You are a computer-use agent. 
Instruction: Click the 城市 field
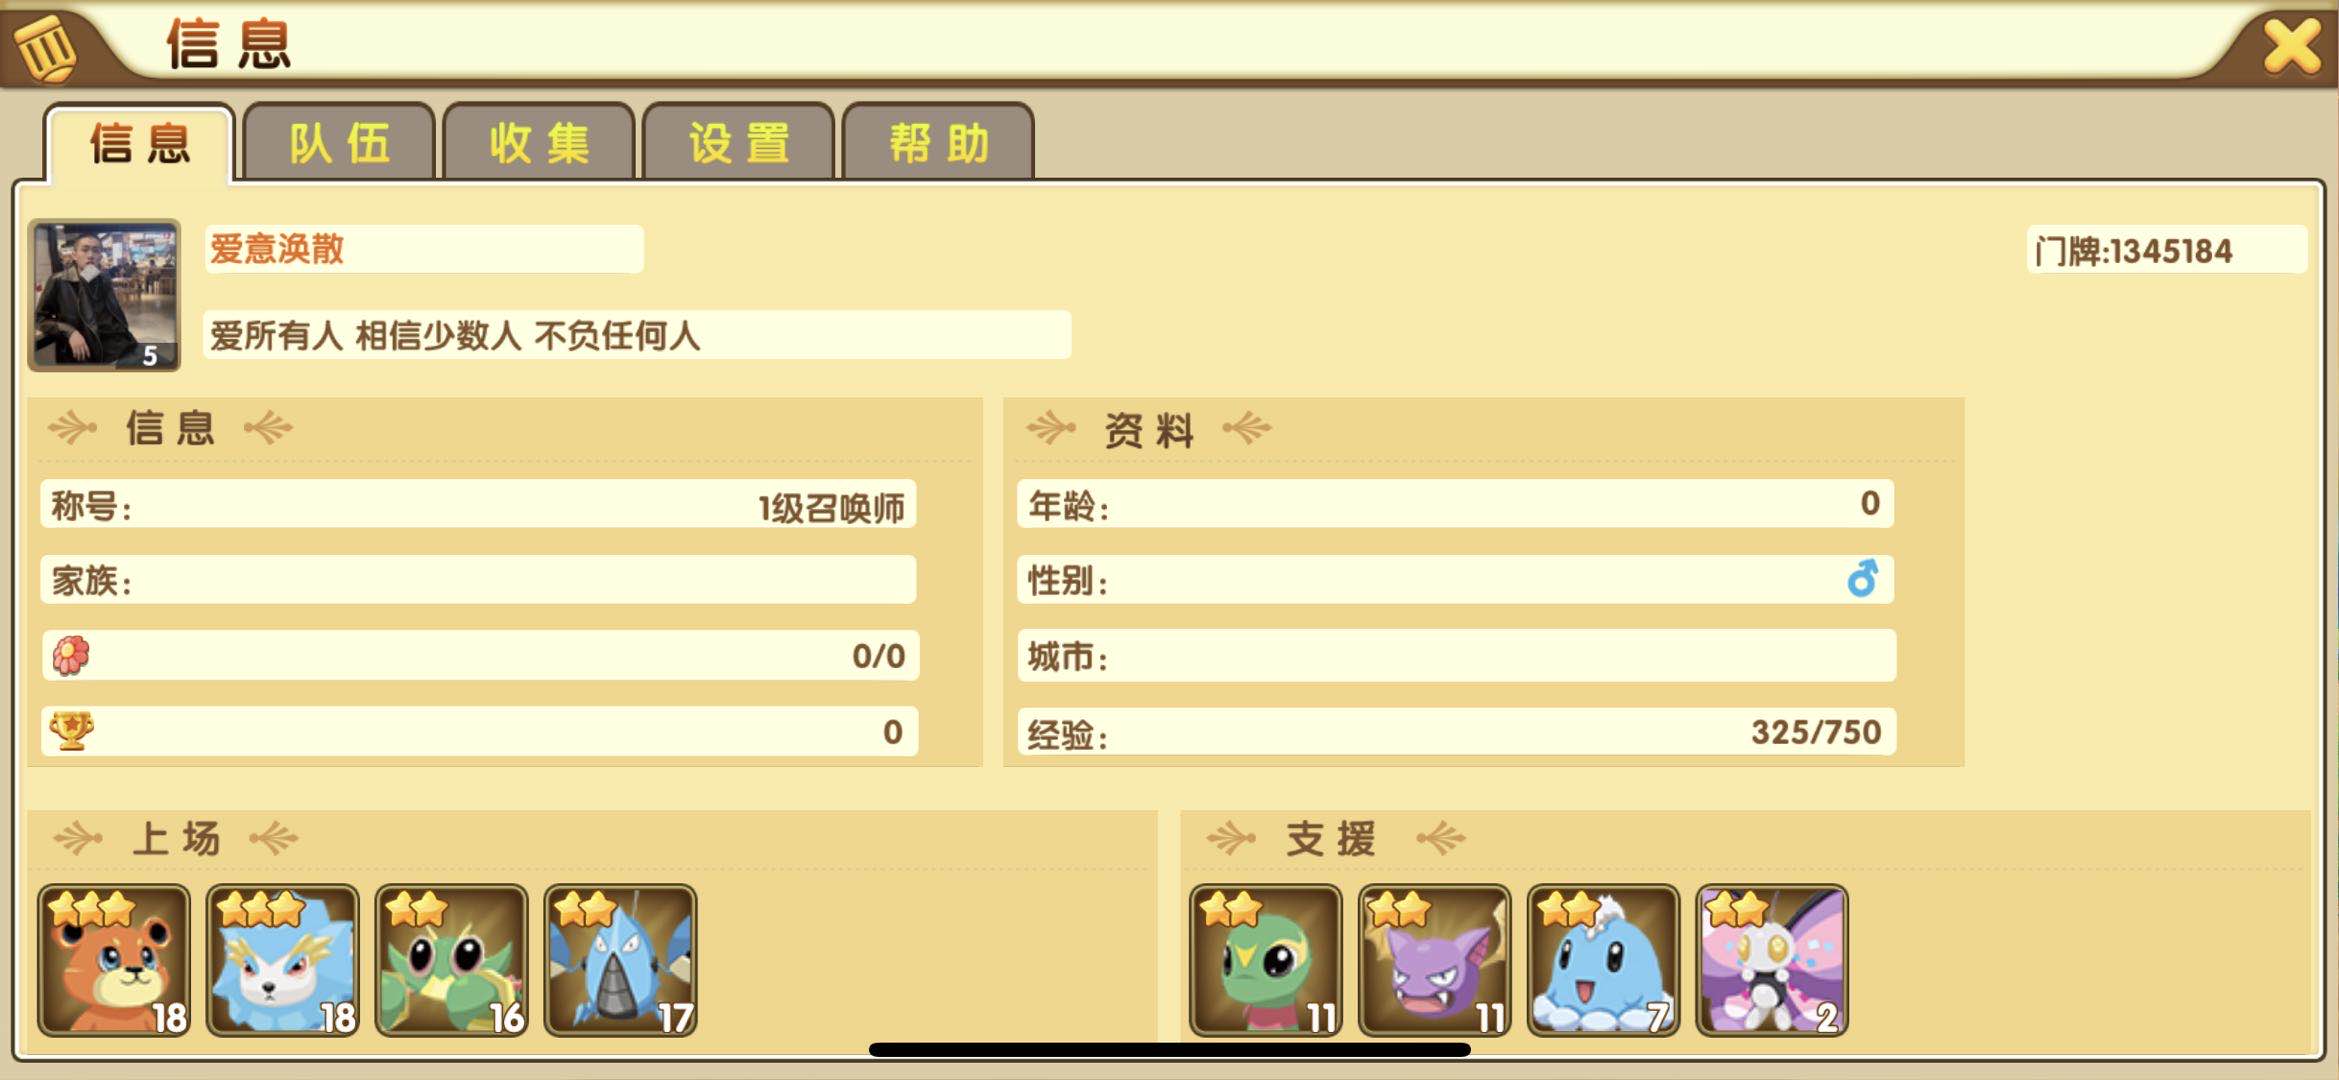point(1457,656)
